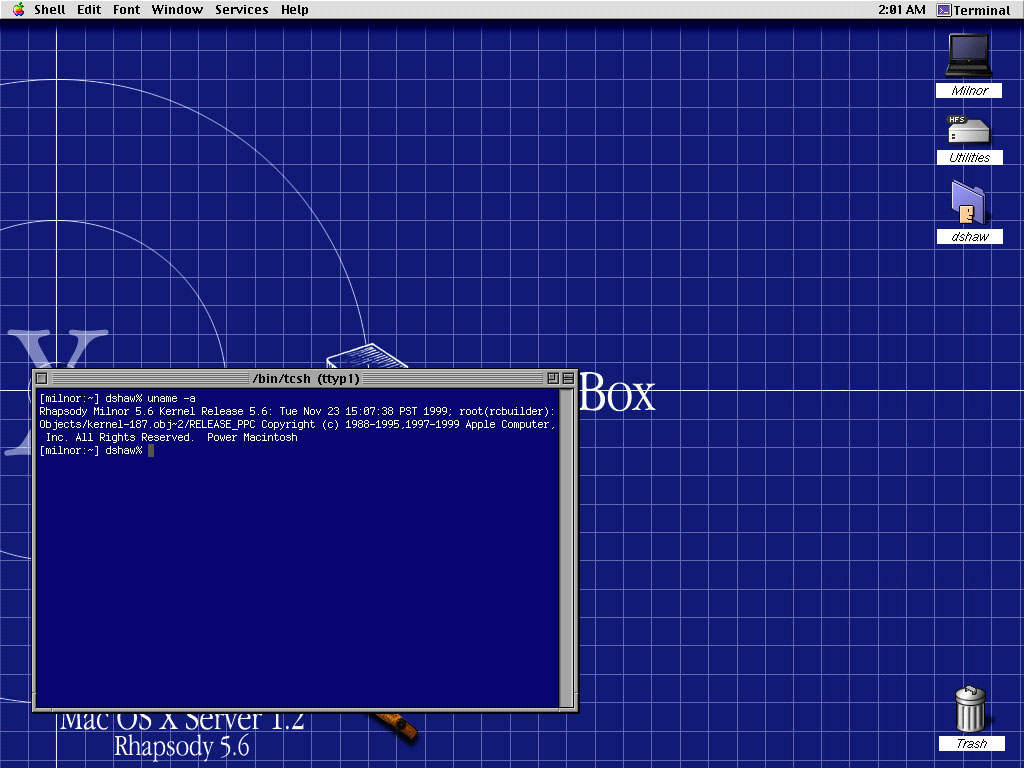Screen dimensions: 1024x768
Task: Open the Services menu
Action: tap(242, 10)
